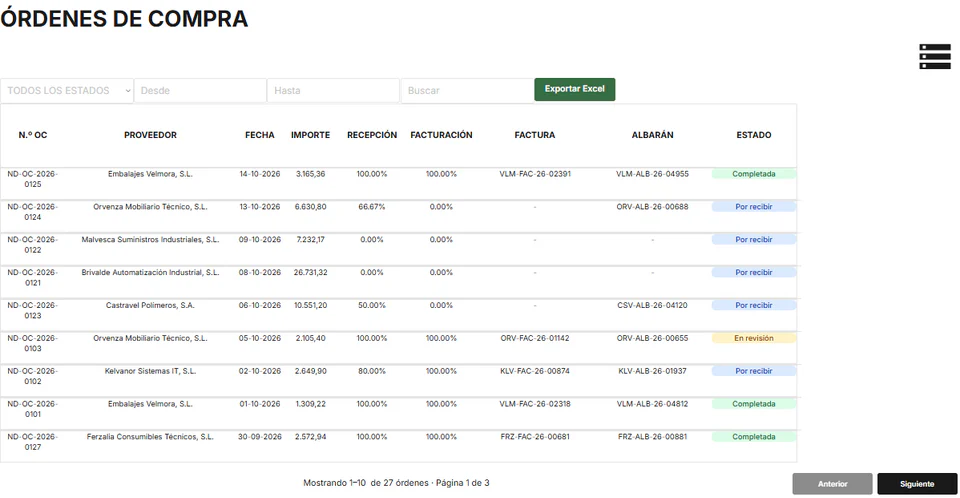Click reception value 80.00%
The height and width of the screenshot is (498, 960).
click(x=372, y=371)
